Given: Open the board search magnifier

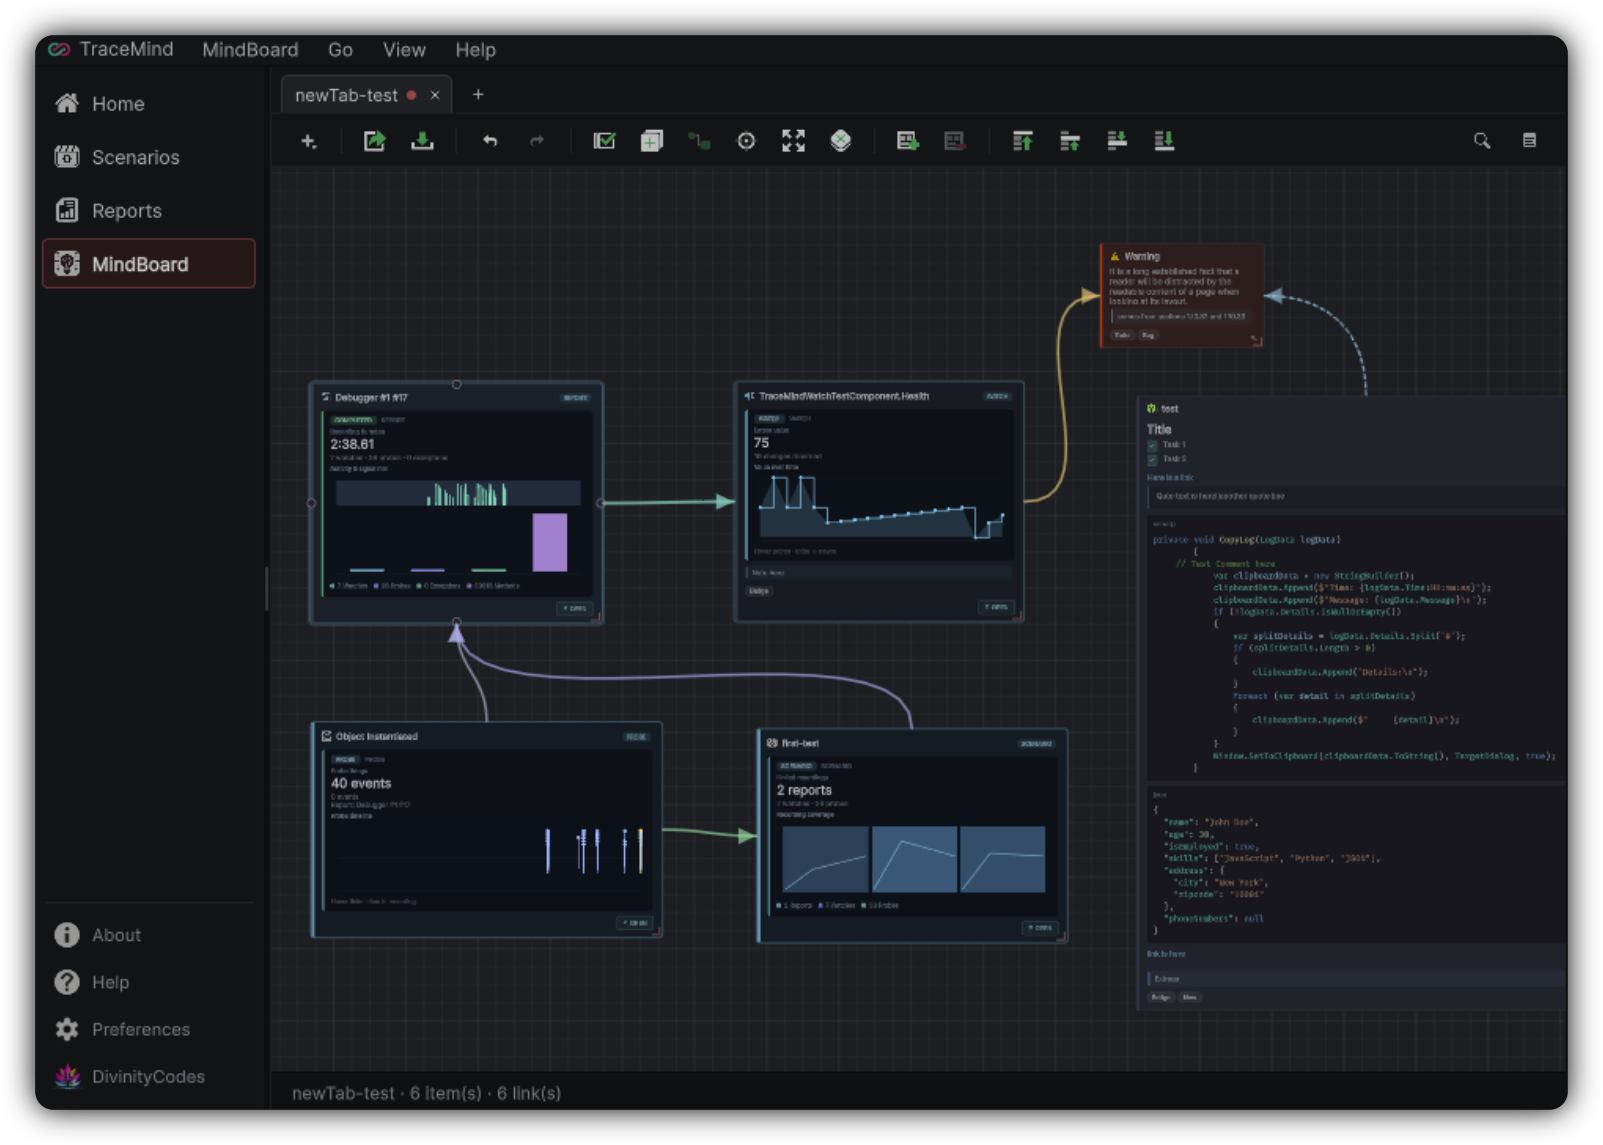Looking at the screenshot, I should click(1482, 141).
